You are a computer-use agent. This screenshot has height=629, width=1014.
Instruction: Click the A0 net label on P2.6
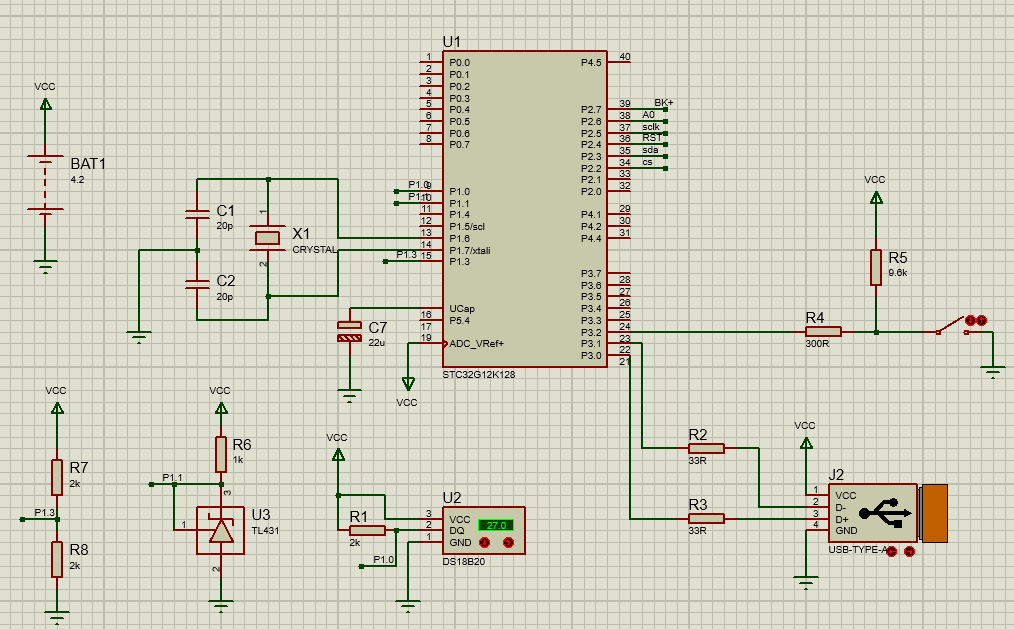pyautogui.click(x=648, y=115)
